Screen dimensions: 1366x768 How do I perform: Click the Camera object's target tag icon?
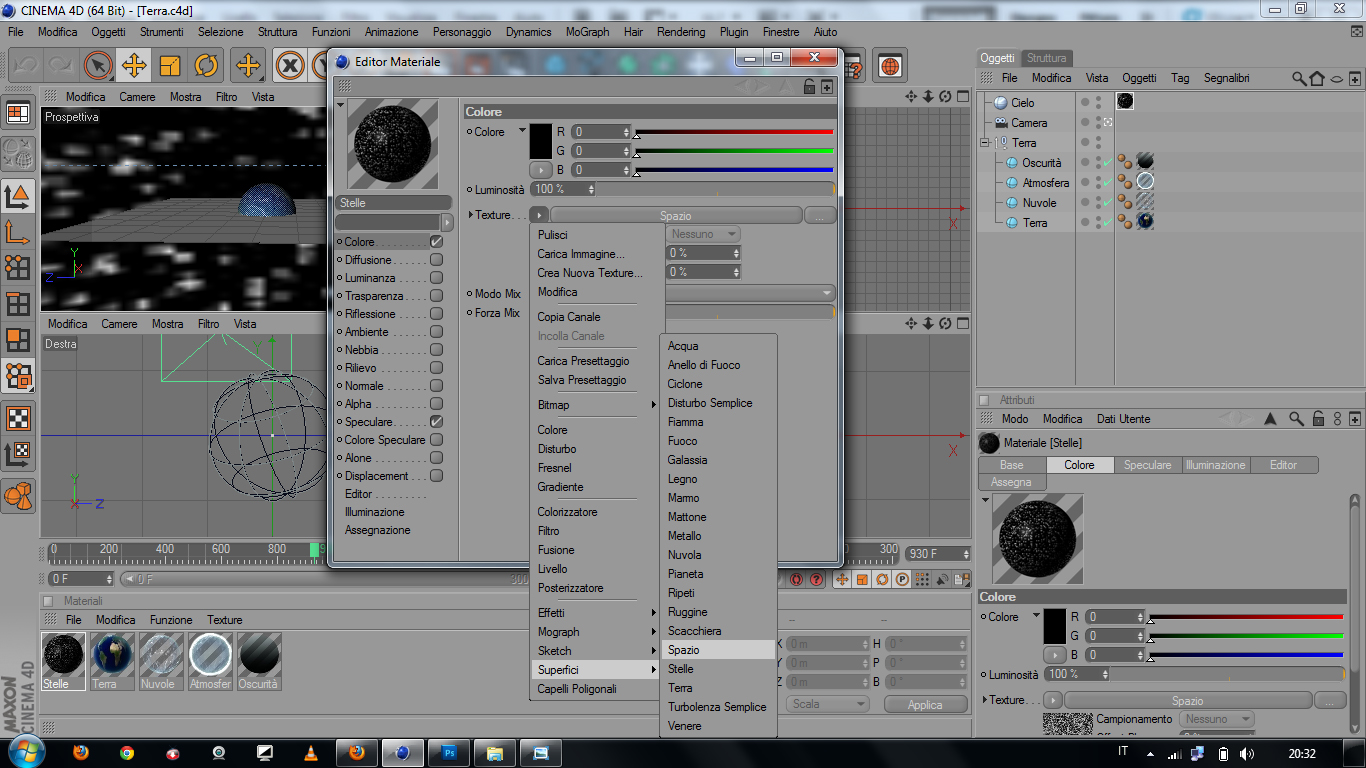1107,123
